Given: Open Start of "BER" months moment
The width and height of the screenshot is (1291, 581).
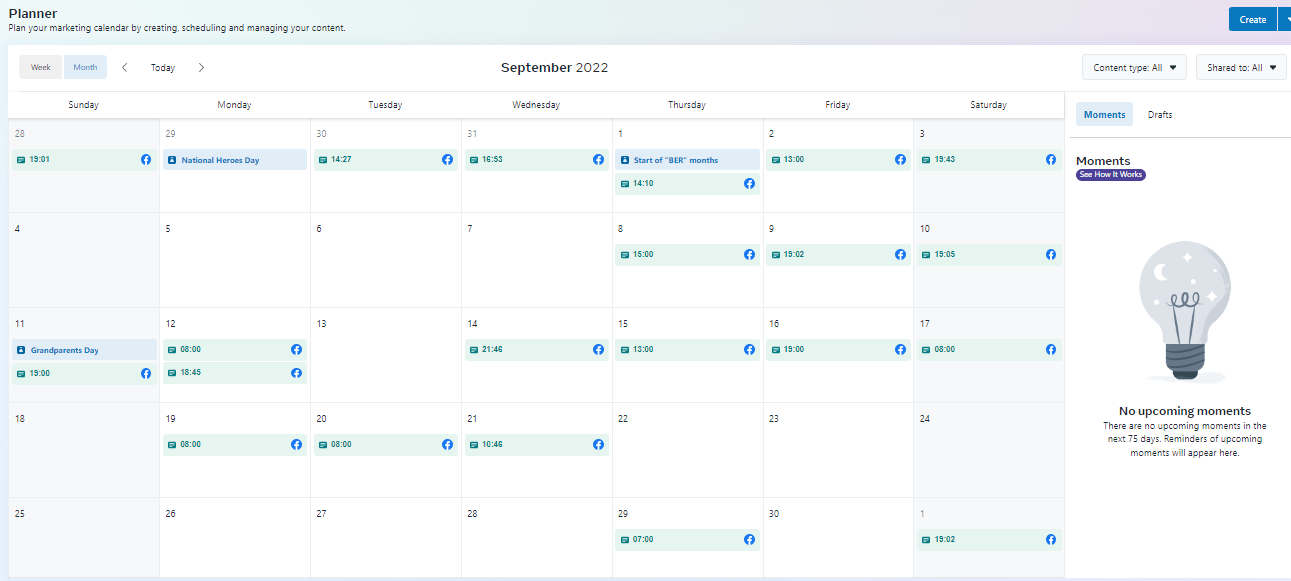Looking at the screenshot, I should coord(687,160).
